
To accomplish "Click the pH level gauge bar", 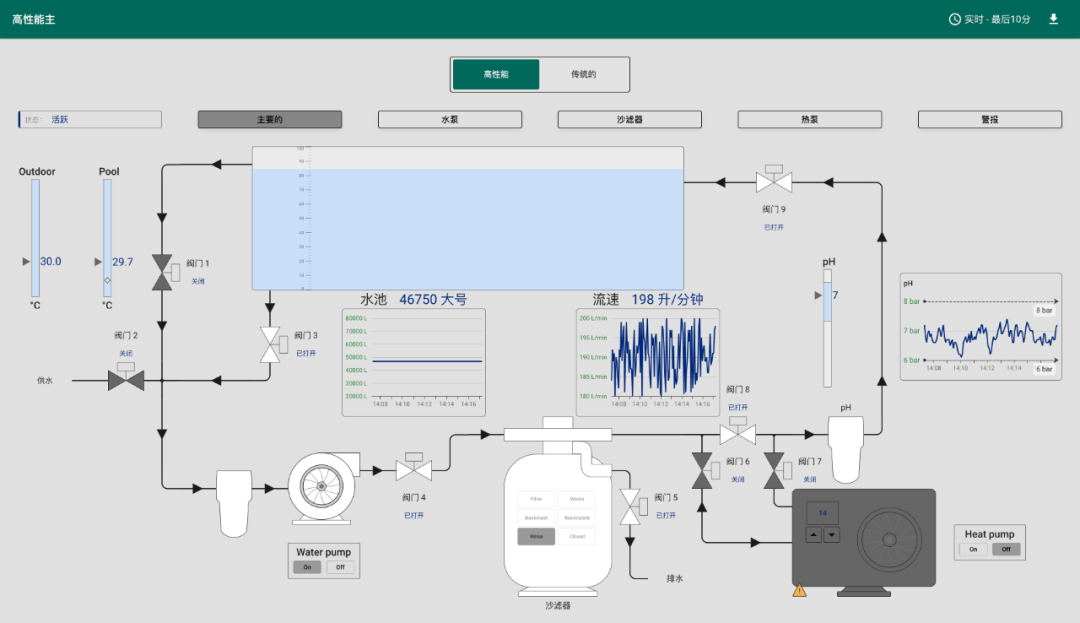I will 827,334.
